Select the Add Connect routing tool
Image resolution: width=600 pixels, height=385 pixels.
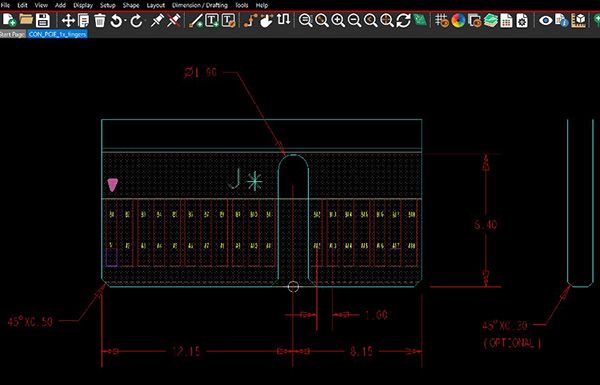[x=250, y=20]
